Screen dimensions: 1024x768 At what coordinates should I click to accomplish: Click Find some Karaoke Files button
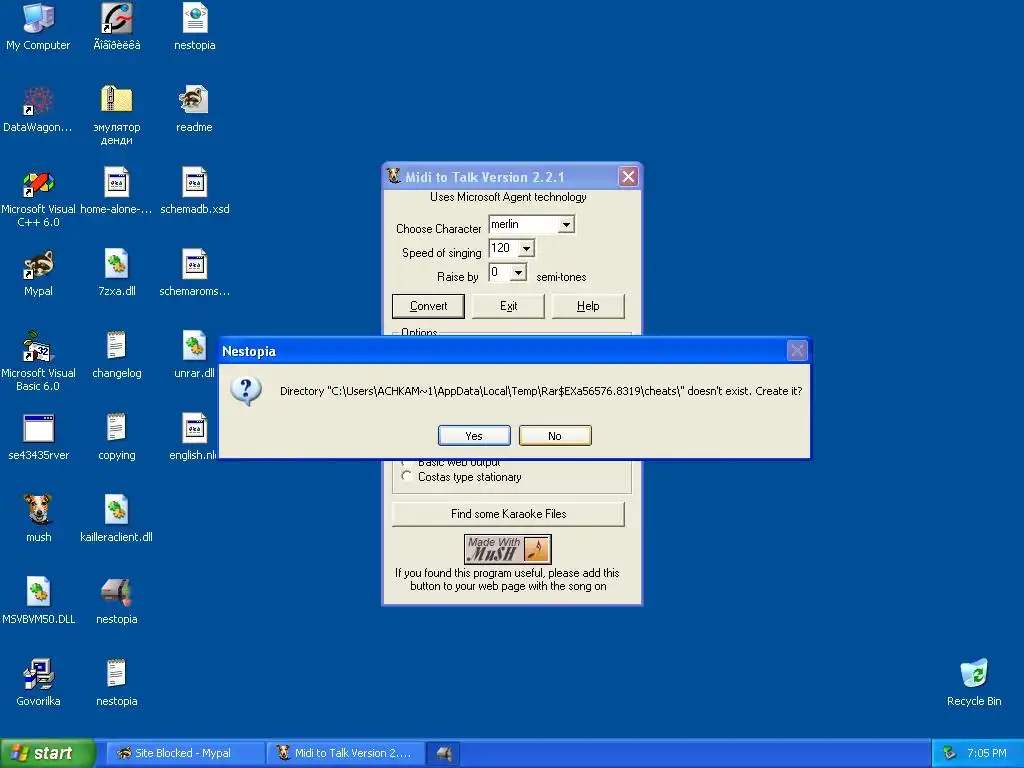coord(508,514)
